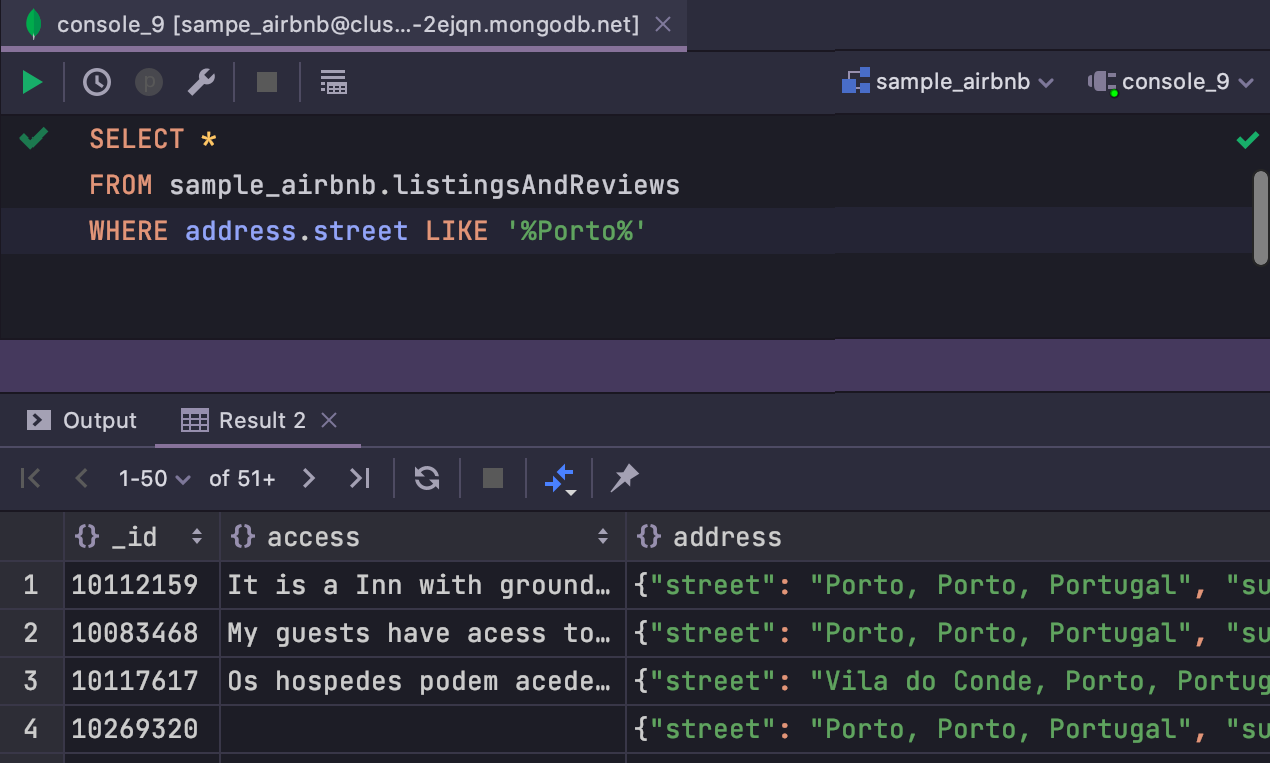Image resolution: width=1270 pixels, height=763 pixels.
Task: Click the Result 2 tab's table icon
Action: point(194,421)
